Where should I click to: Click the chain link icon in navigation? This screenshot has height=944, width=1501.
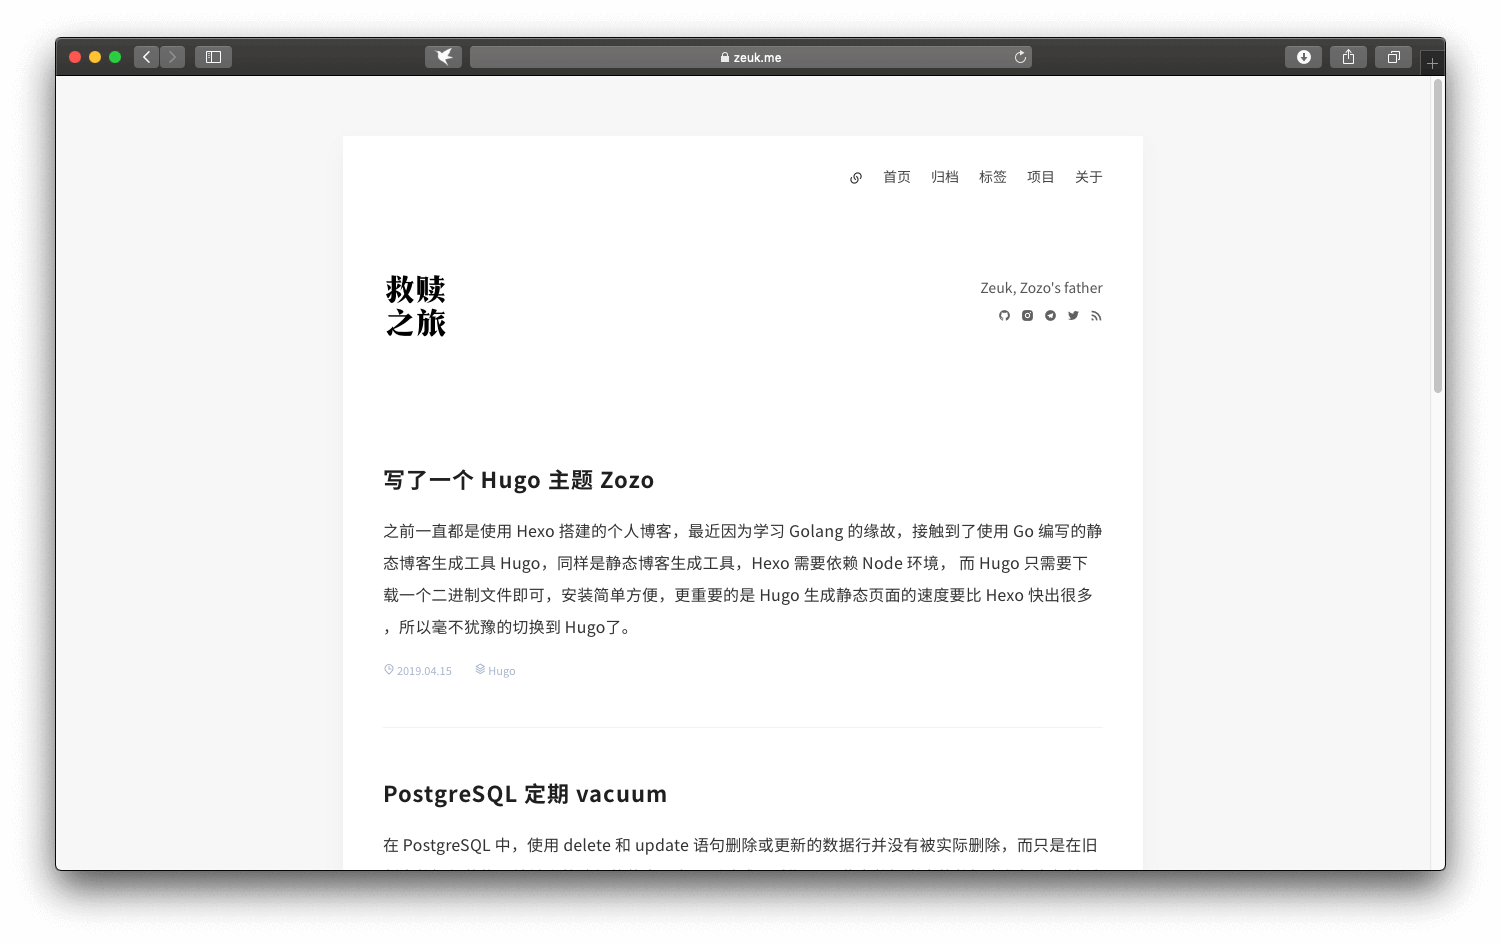tap(856, 177)
